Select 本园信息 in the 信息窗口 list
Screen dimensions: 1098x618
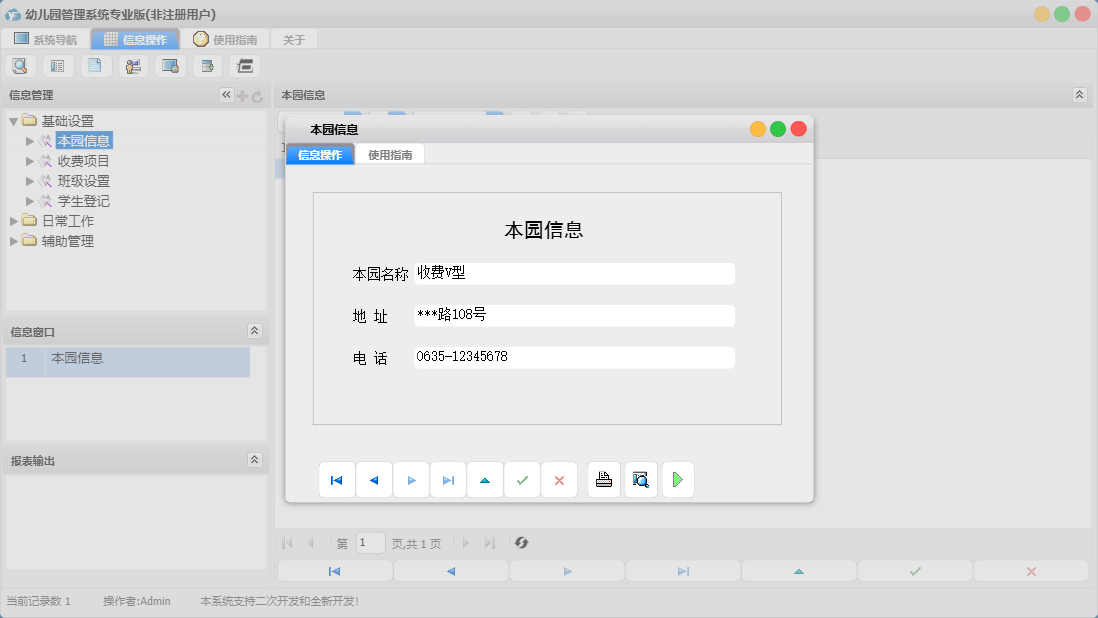(x=92, y=361)
